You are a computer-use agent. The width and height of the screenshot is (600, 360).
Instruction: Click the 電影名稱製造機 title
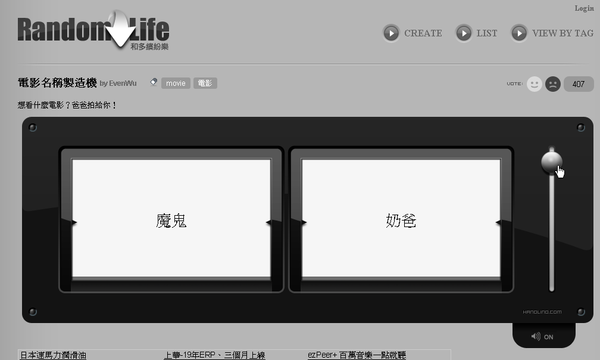[x=57, y=83]
